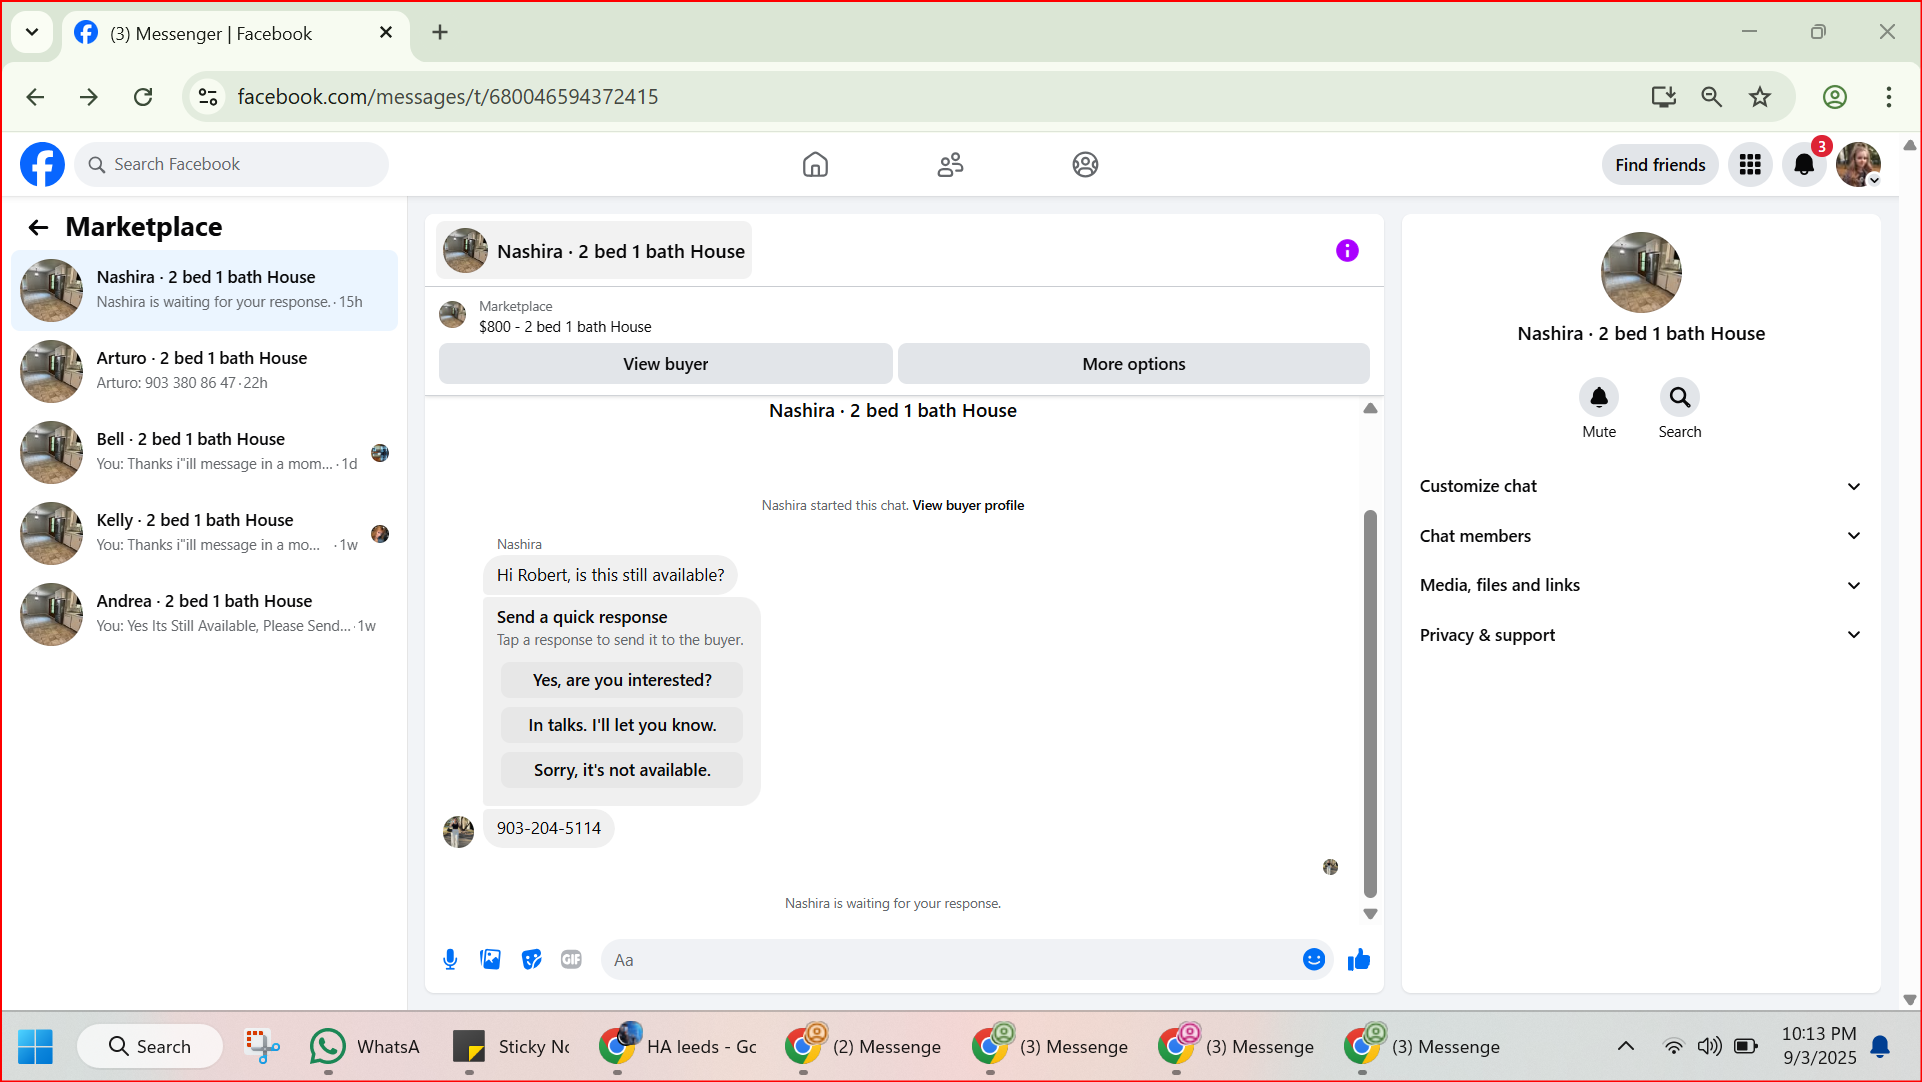
Task: Open Arturo conversation in Marketplace list
Action: (x=204, y=371)
